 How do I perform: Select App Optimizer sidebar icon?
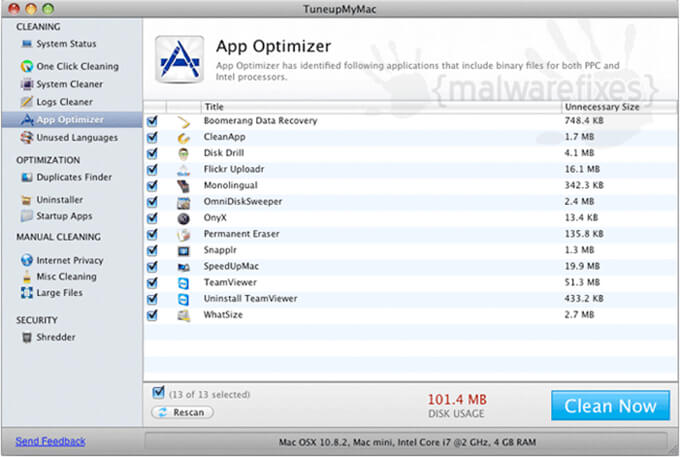click(27, 120)
